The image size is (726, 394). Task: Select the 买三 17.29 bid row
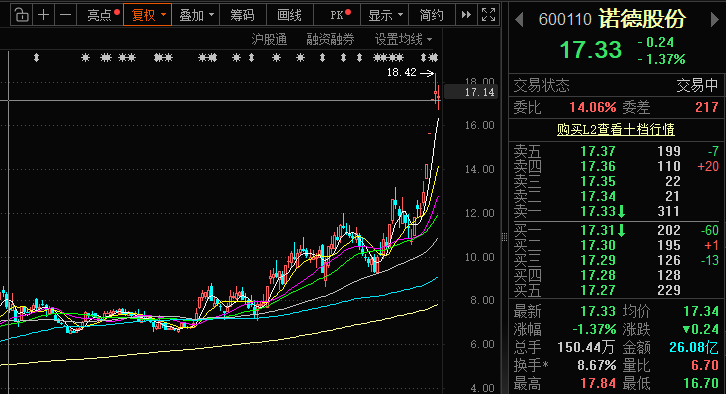[x=616, y=260]
